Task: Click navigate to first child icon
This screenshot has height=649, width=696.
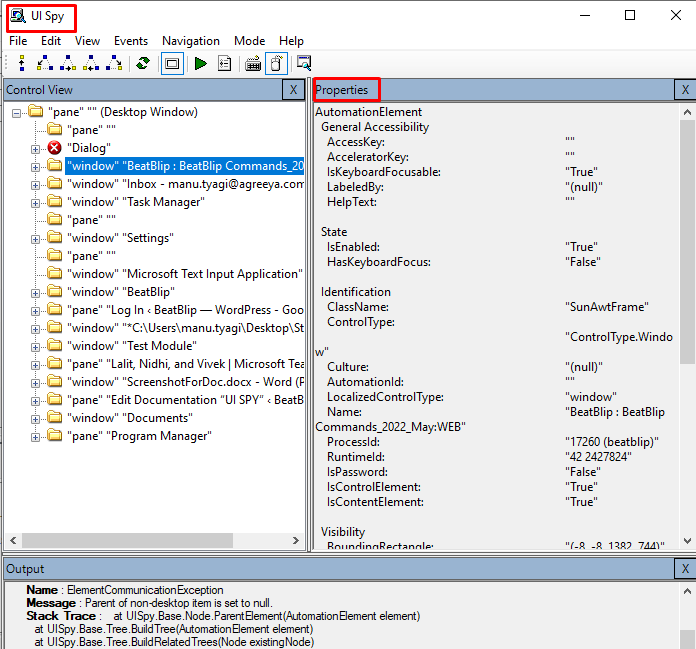Action: click(x=44, y=64)
